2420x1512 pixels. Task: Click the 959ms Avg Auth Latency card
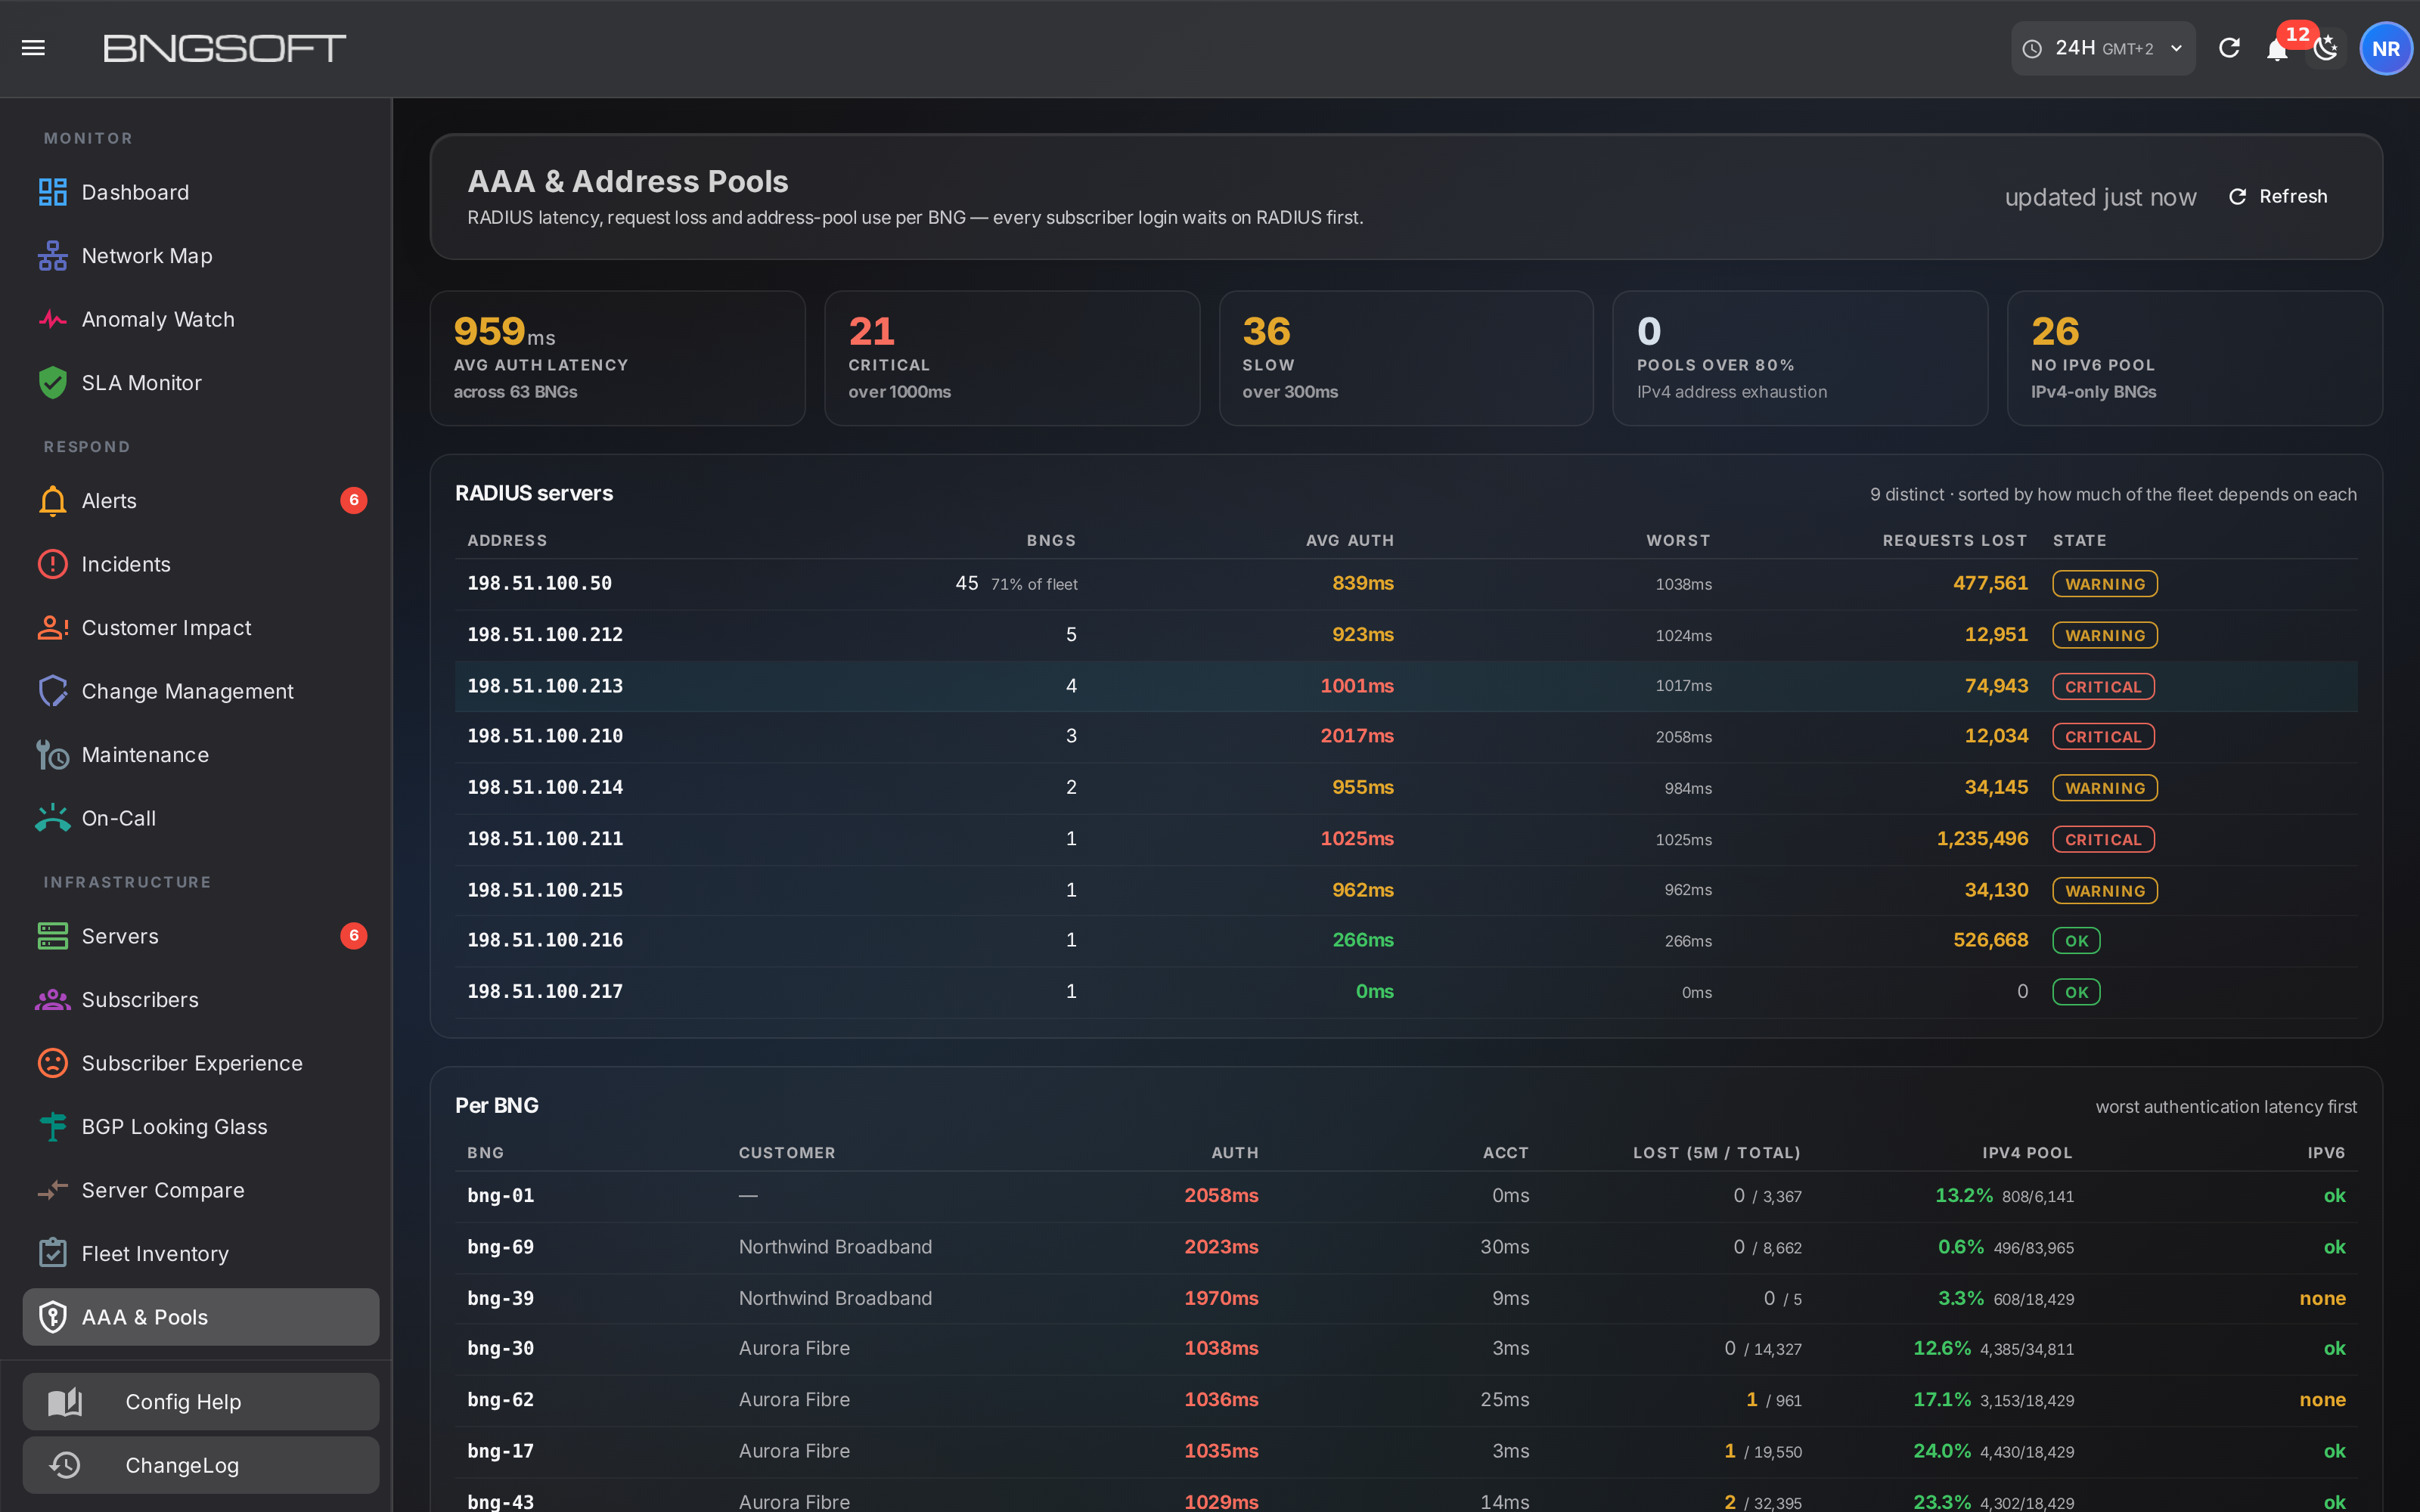coord(617,358)
